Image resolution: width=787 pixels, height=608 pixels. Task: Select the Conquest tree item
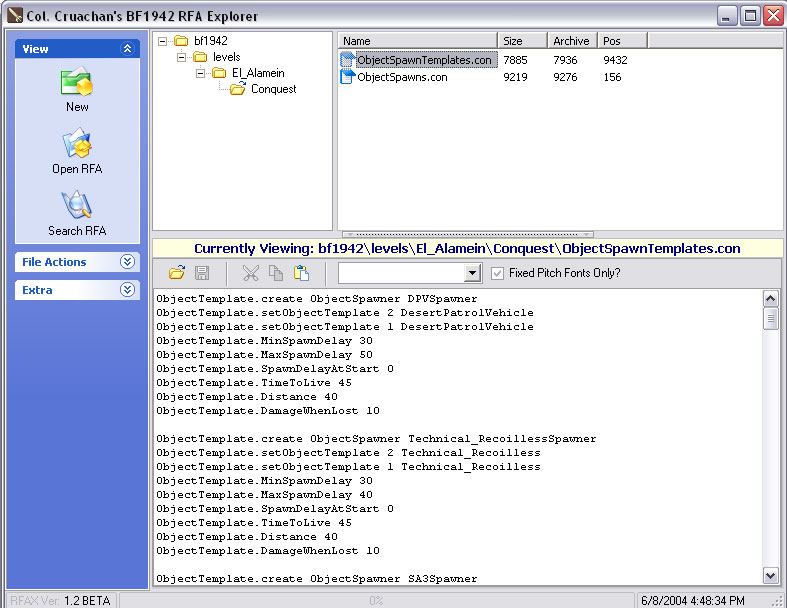tap(274, 89)
